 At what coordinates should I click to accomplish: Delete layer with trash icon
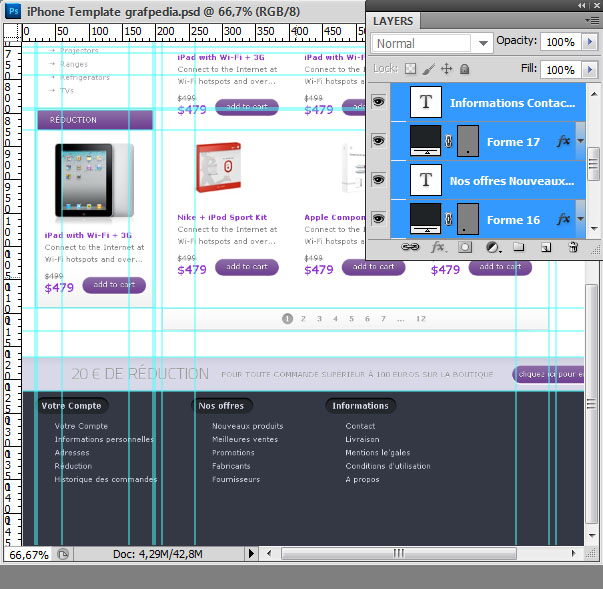tap(573, 247)
